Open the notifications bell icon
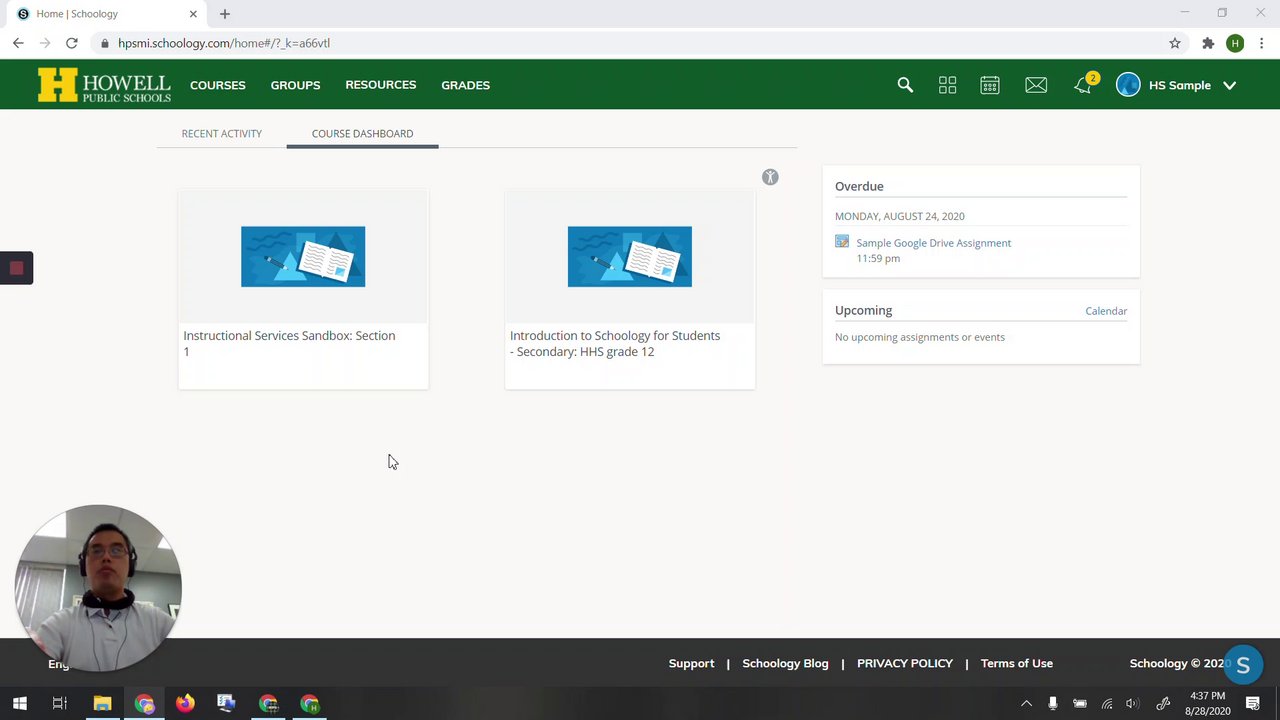1280x720 pixels. [x=1083, y=85]
